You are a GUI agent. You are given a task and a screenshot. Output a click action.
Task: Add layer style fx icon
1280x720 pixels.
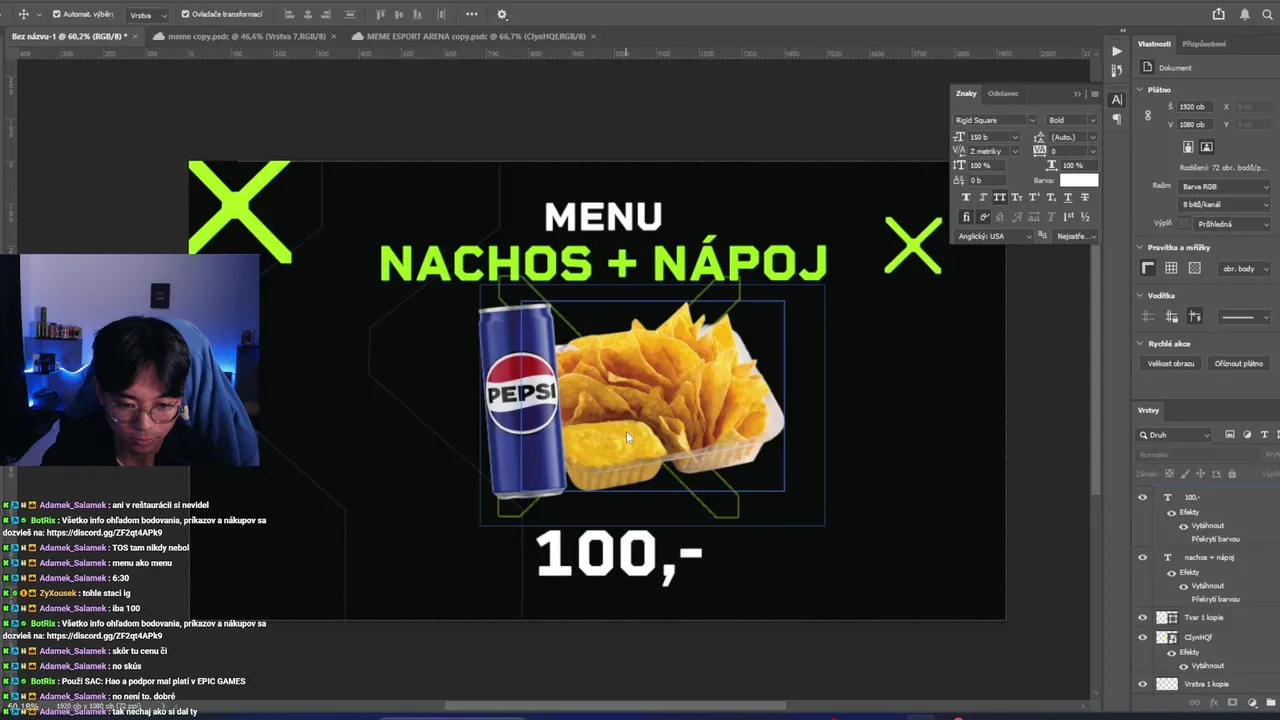click(x=1212, y=703)
